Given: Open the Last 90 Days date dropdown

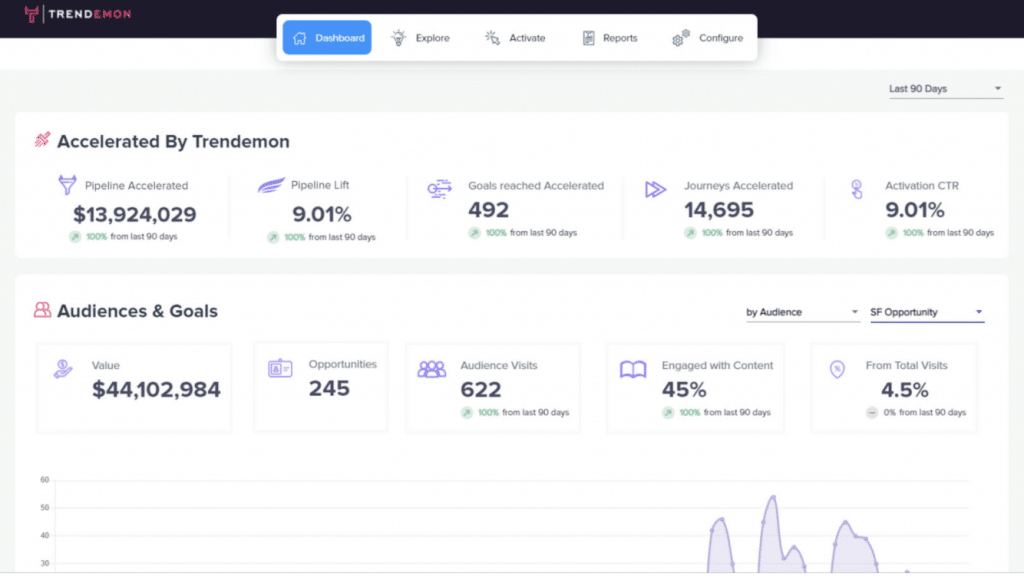Looking at the screenshot, I should click(945, 89).
